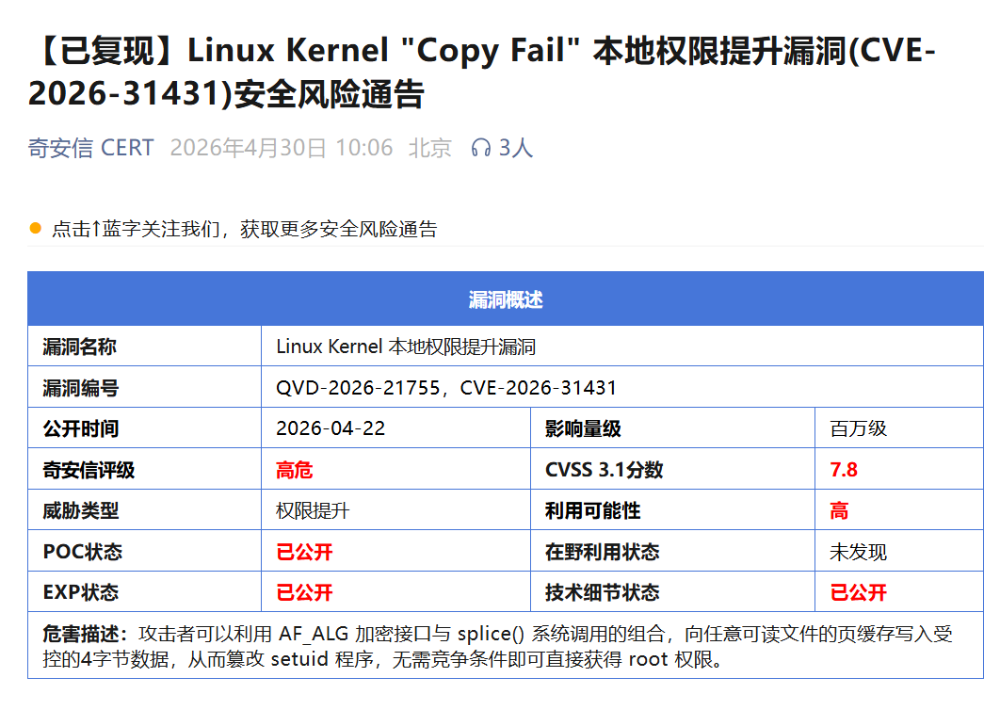Select the 漏洞概述 table header
The height and width of the screenshot is (725, 1000).
pyautogui.click(x=500, y=298)
